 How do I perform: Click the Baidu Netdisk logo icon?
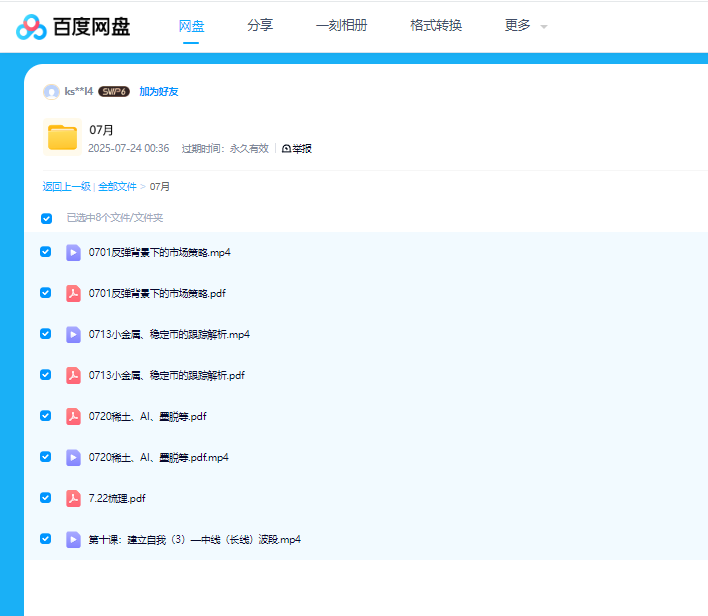click(31, 27)
